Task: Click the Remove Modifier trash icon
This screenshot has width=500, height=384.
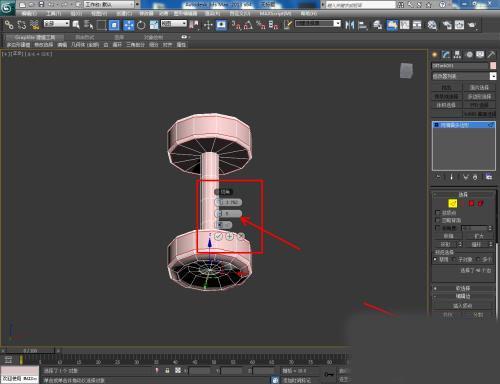Action: coord(475,177)
